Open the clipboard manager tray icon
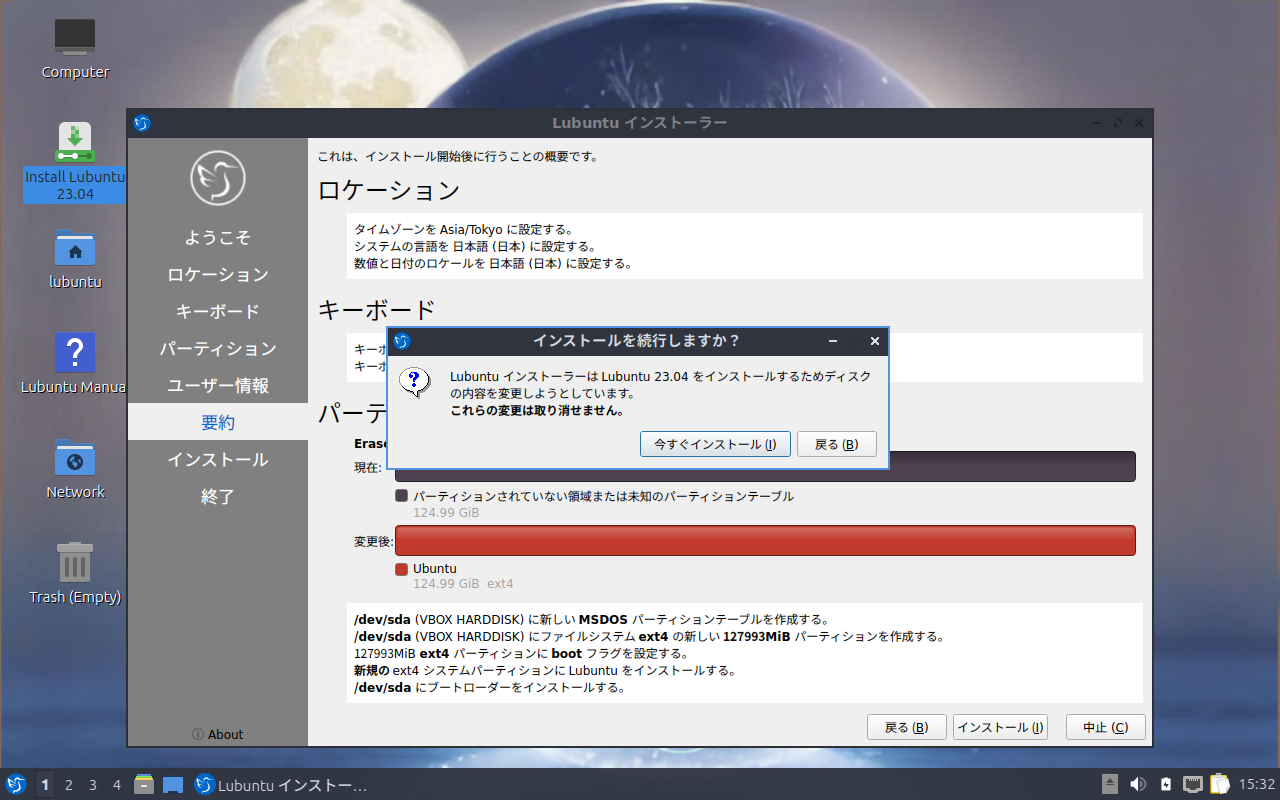 coord(1219,784)
